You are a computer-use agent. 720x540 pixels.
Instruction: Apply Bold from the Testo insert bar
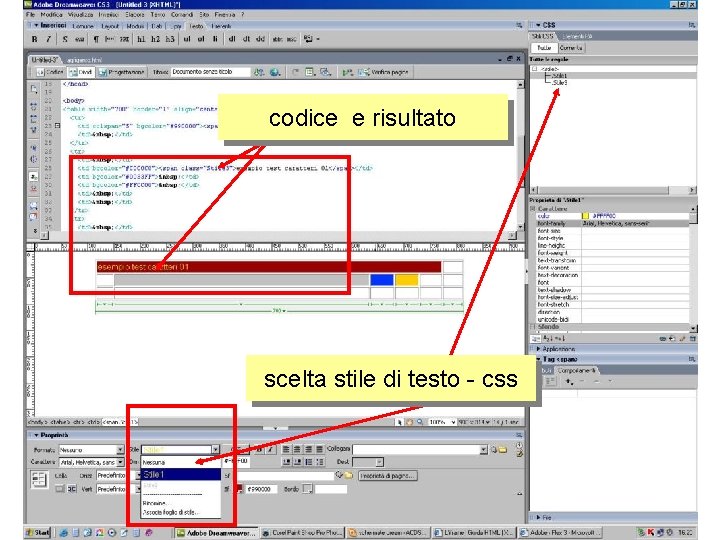click(x=34, y=39)
